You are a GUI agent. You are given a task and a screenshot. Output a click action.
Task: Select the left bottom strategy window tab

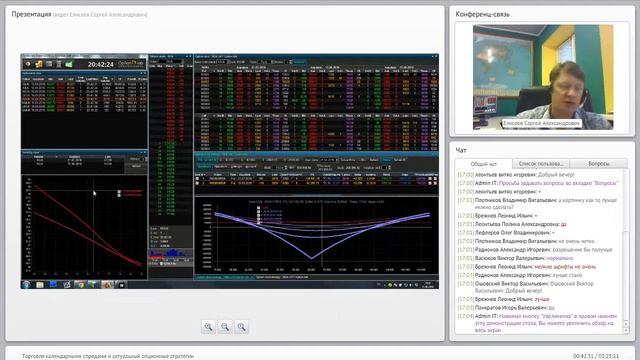click(224, 277)
